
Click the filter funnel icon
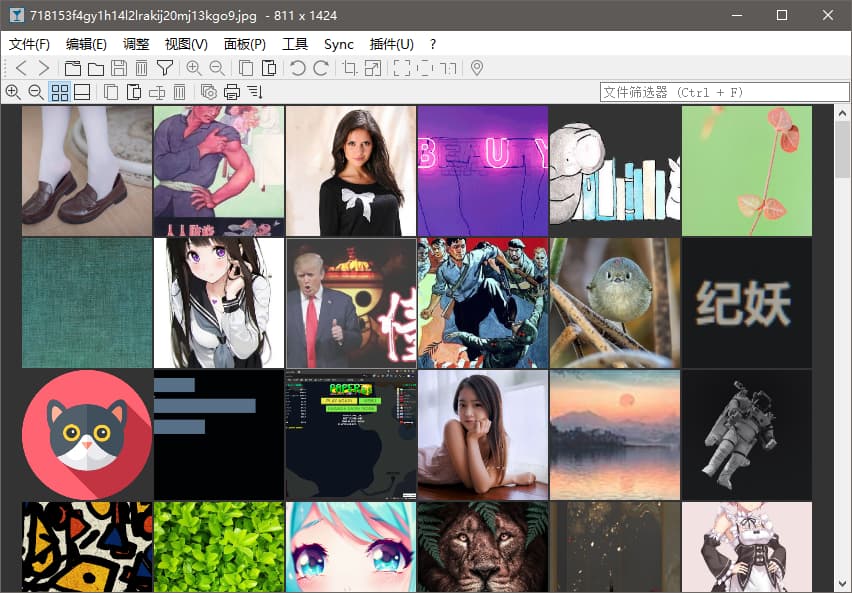click(x=165, y=68)
